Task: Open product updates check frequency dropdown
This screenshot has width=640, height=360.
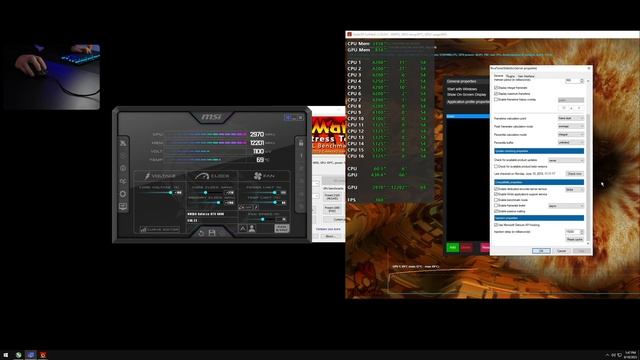Action: tap(566, 160)
